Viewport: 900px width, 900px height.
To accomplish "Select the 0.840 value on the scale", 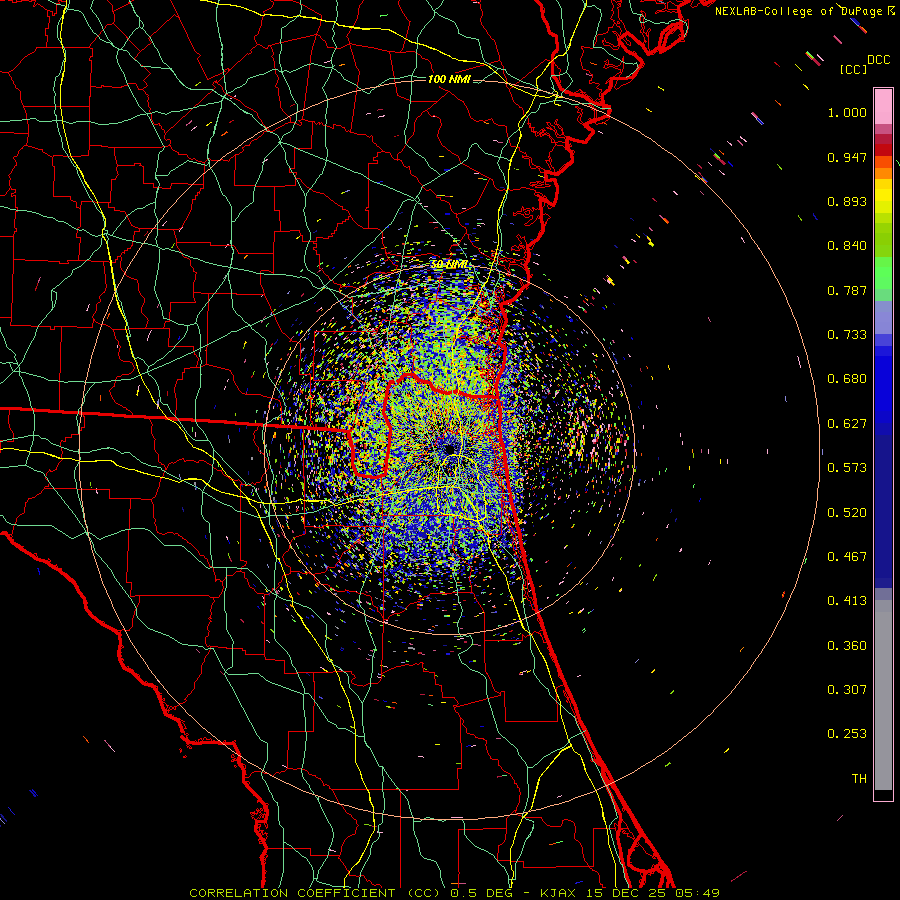I will tap(847, 246).
